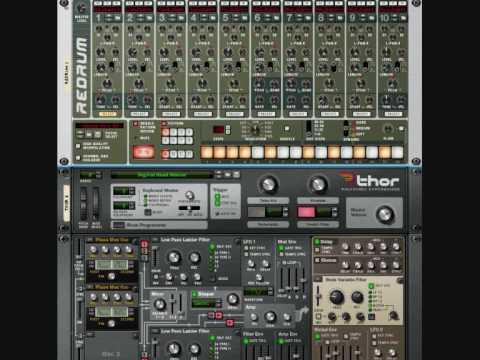Toggle Redrum step 9 button
Viewport: 480px width, 360px height.
point(308,152)
